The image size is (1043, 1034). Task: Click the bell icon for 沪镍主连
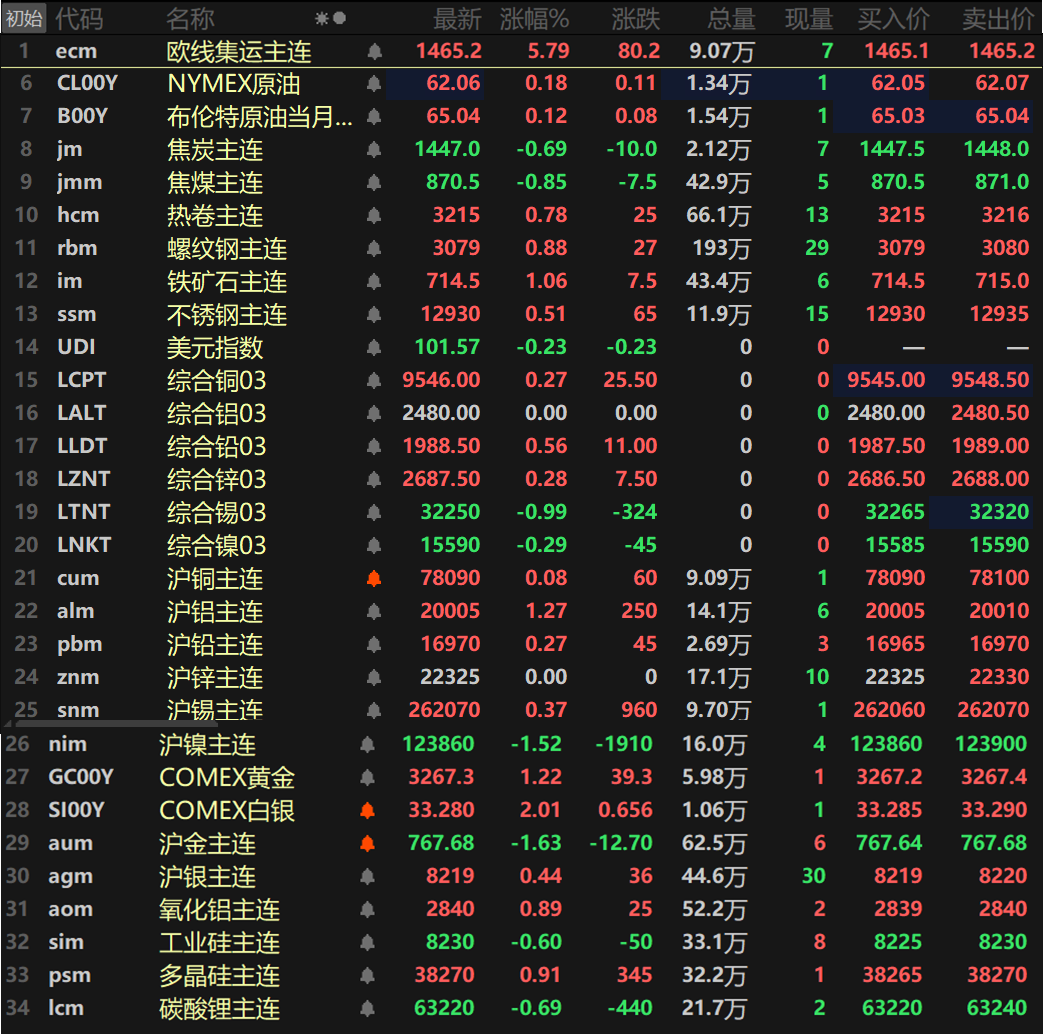367,745
